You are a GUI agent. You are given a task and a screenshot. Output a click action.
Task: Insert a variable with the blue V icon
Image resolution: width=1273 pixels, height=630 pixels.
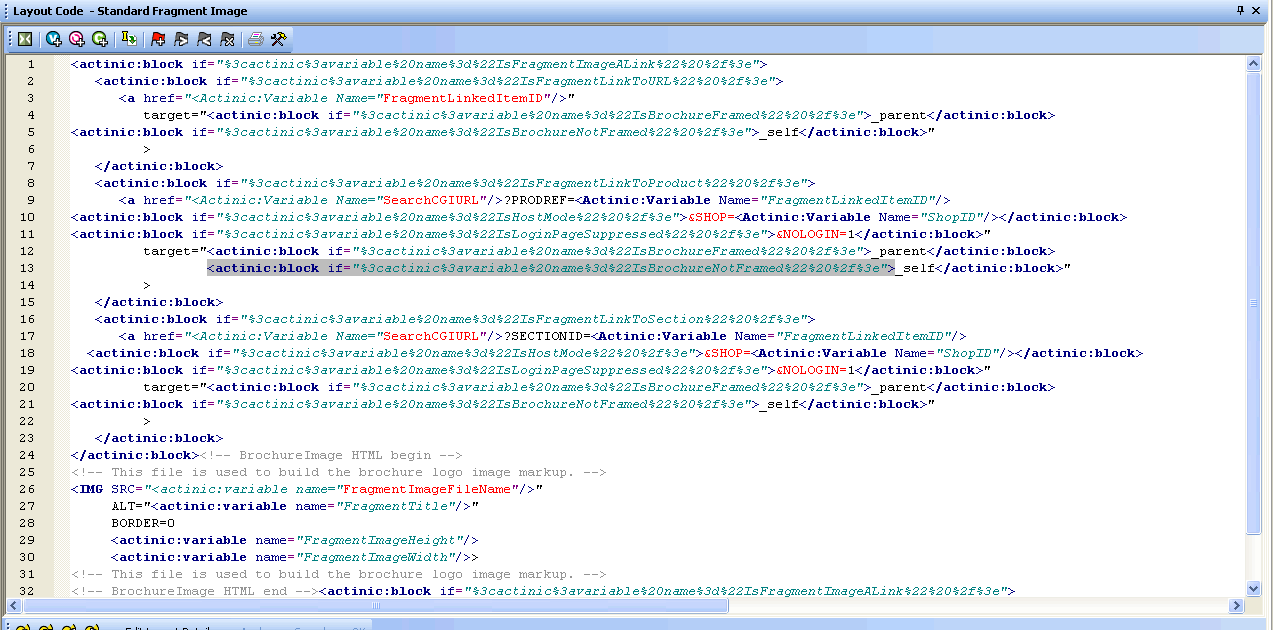pos(54,39)
